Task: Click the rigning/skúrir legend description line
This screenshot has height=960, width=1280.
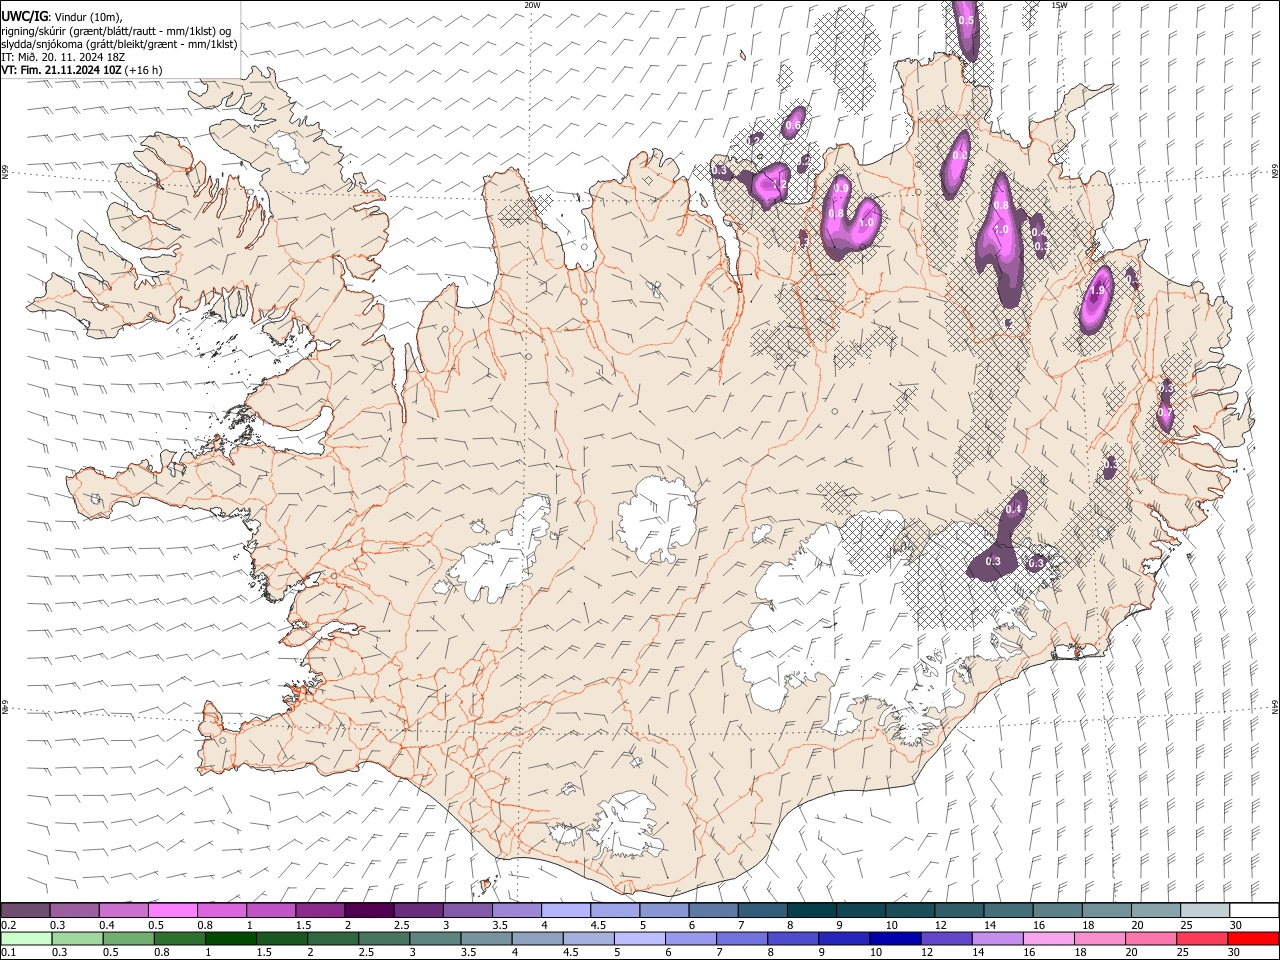Action: click(x=116, y=31)
